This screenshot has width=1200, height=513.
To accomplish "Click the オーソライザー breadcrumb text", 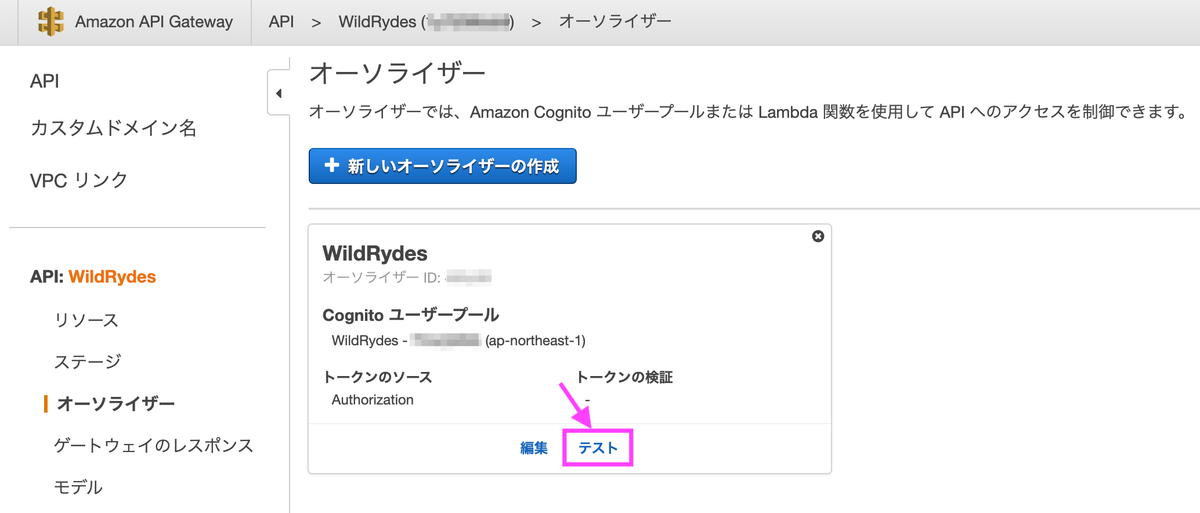I will [x=615, y=21].
